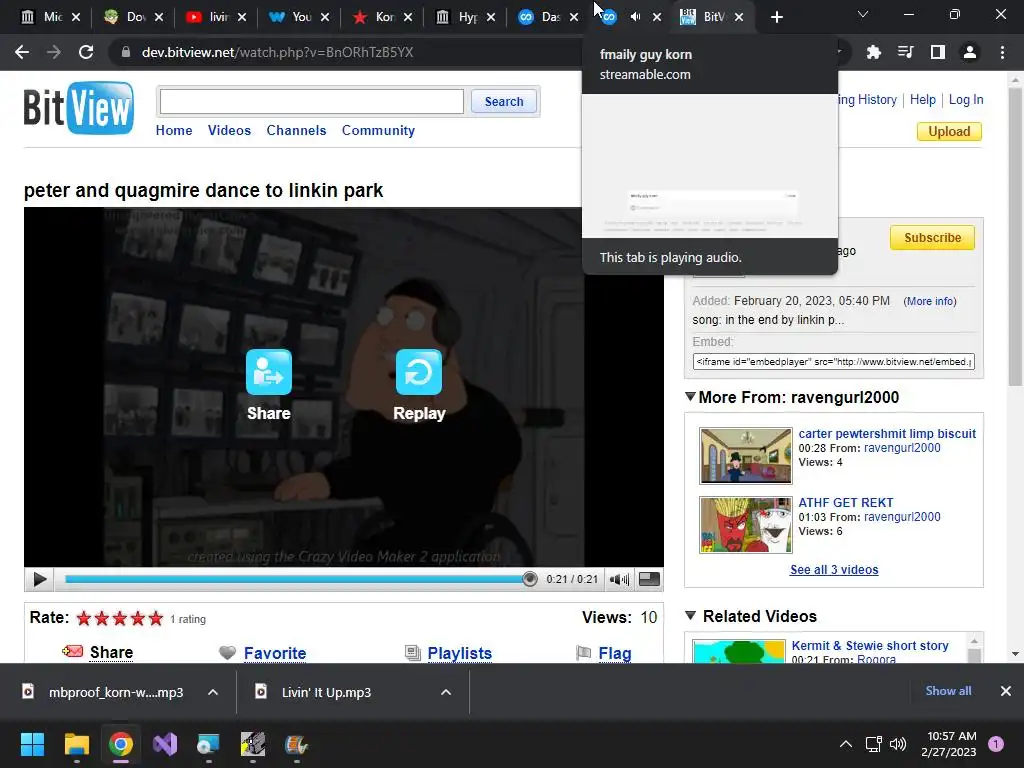
Task: Click the Search button
Action: [x=504, y=101]
